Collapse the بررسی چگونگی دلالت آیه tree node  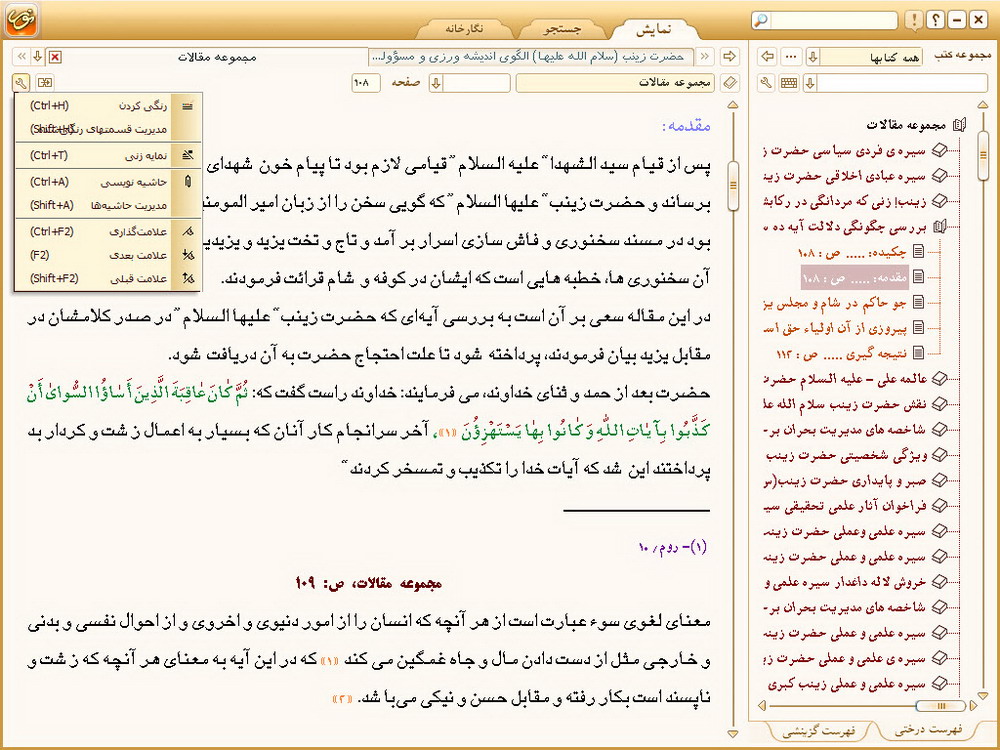coord(939,227)
